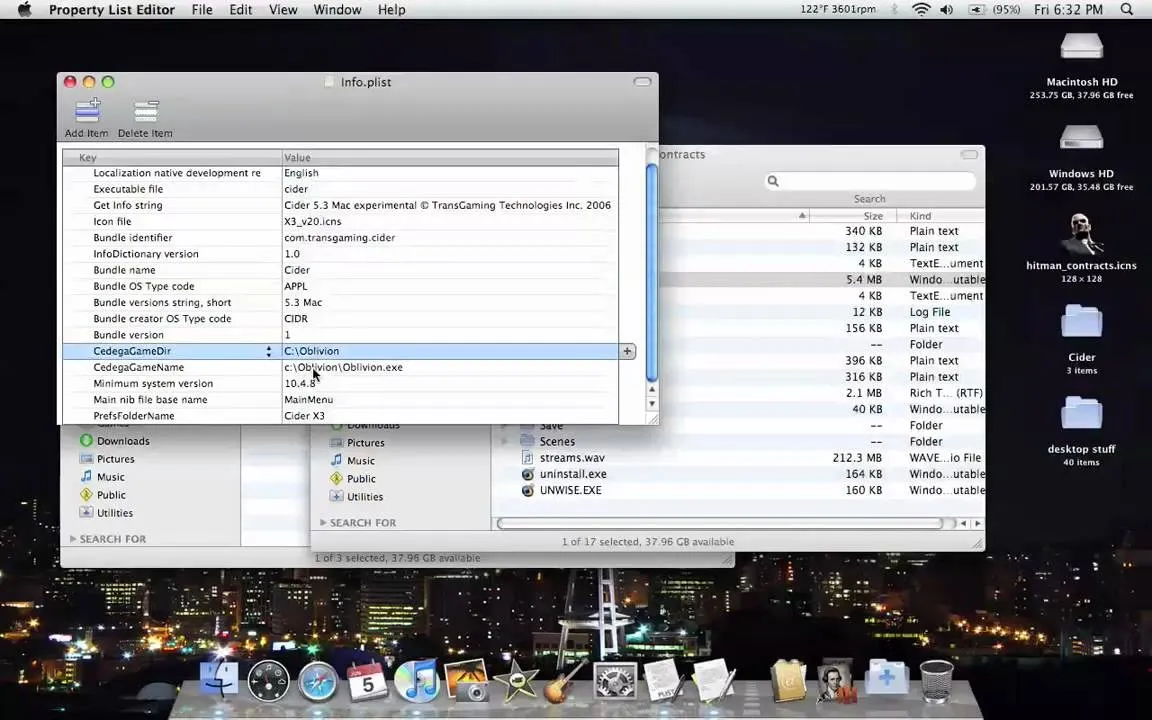Open the File menu

(202, 10)
